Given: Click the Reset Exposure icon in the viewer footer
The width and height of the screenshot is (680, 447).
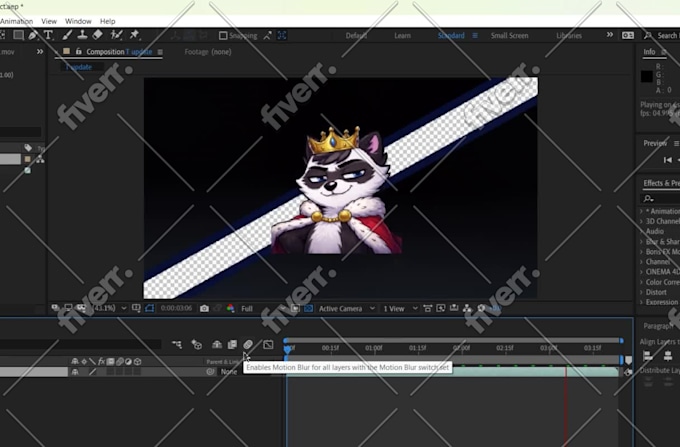Looking at the screenshot, I should click(481, 308).
